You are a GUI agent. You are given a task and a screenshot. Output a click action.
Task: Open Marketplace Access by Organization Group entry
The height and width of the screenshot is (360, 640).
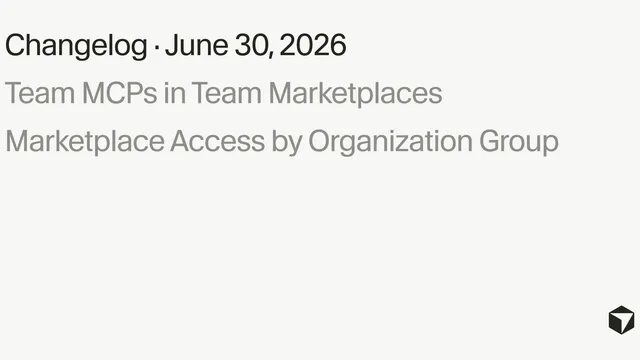coord(282,142)
